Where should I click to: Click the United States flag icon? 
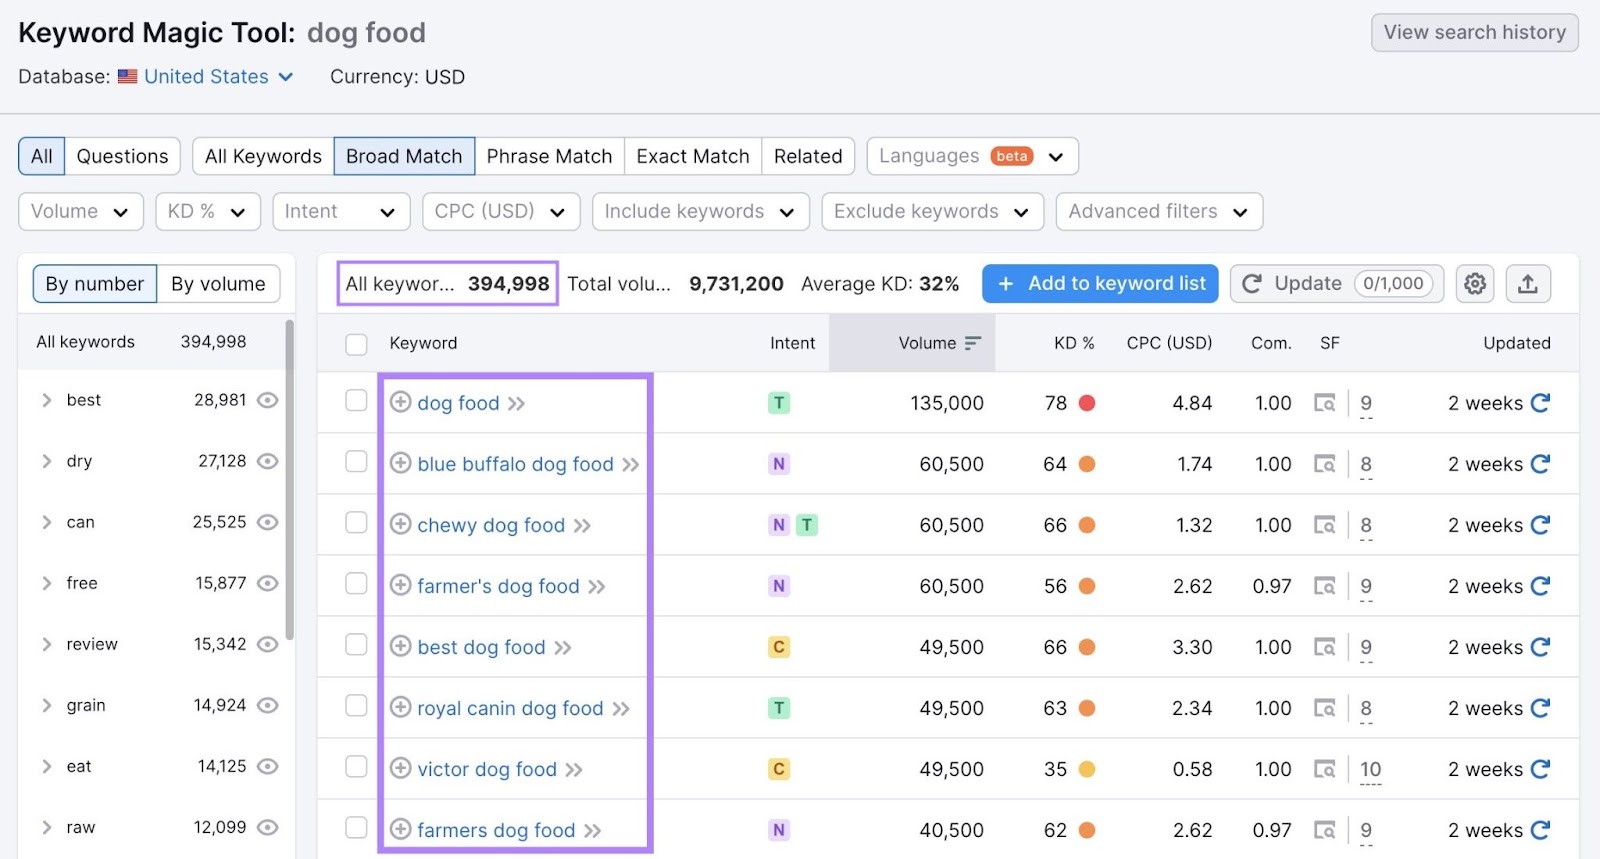tap(128, 76)
